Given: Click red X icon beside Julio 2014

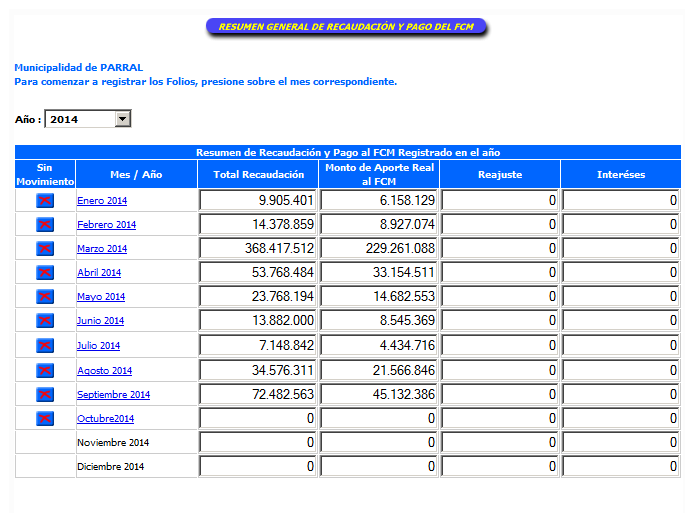Looking at the screenshot, I should click(x=45, y=346).
